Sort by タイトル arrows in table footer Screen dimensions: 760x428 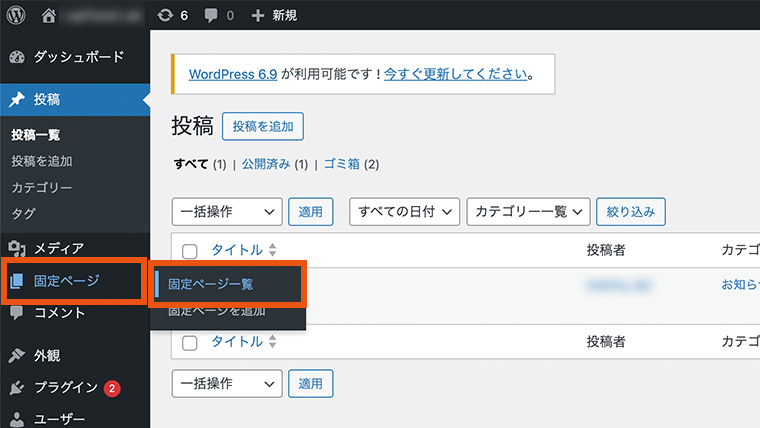272,341
